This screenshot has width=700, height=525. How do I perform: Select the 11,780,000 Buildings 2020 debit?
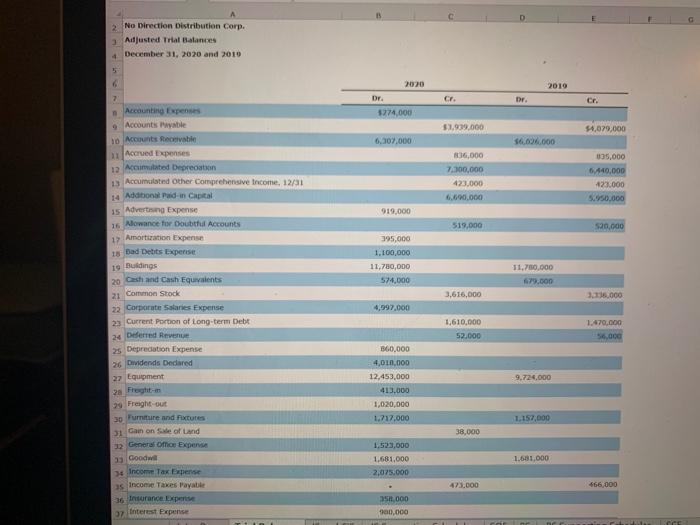(390, 267)
